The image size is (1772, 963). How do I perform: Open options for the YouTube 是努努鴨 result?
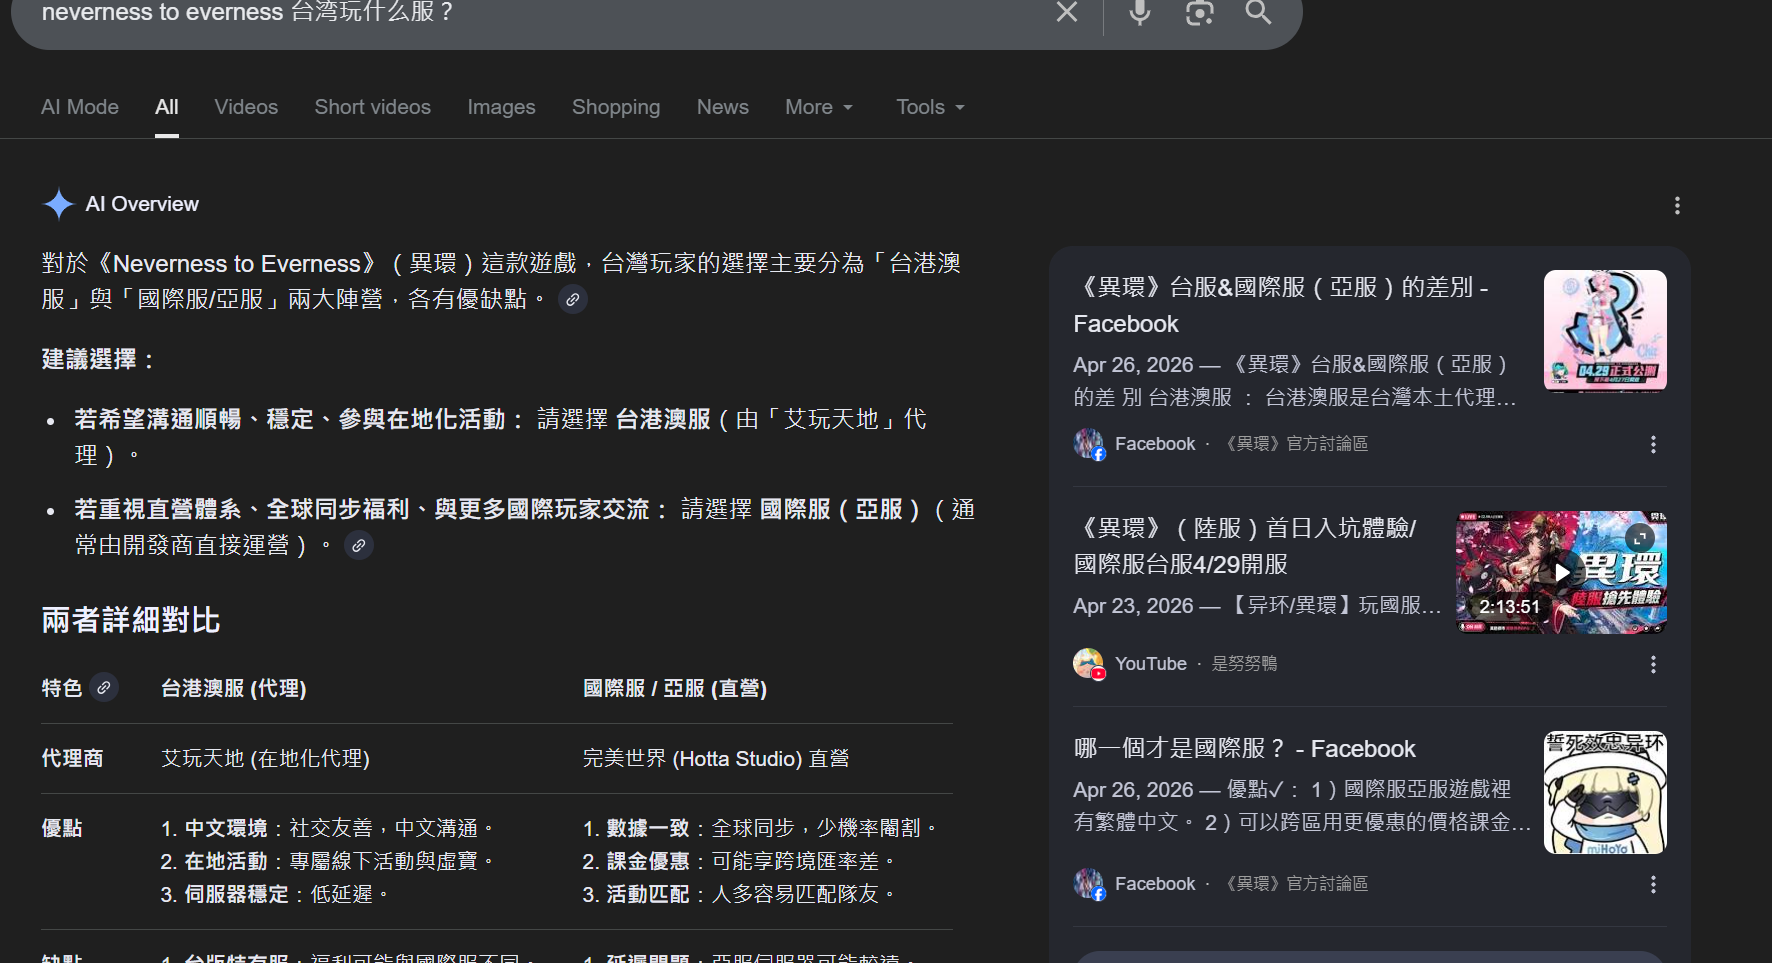tap(1653, 664)
